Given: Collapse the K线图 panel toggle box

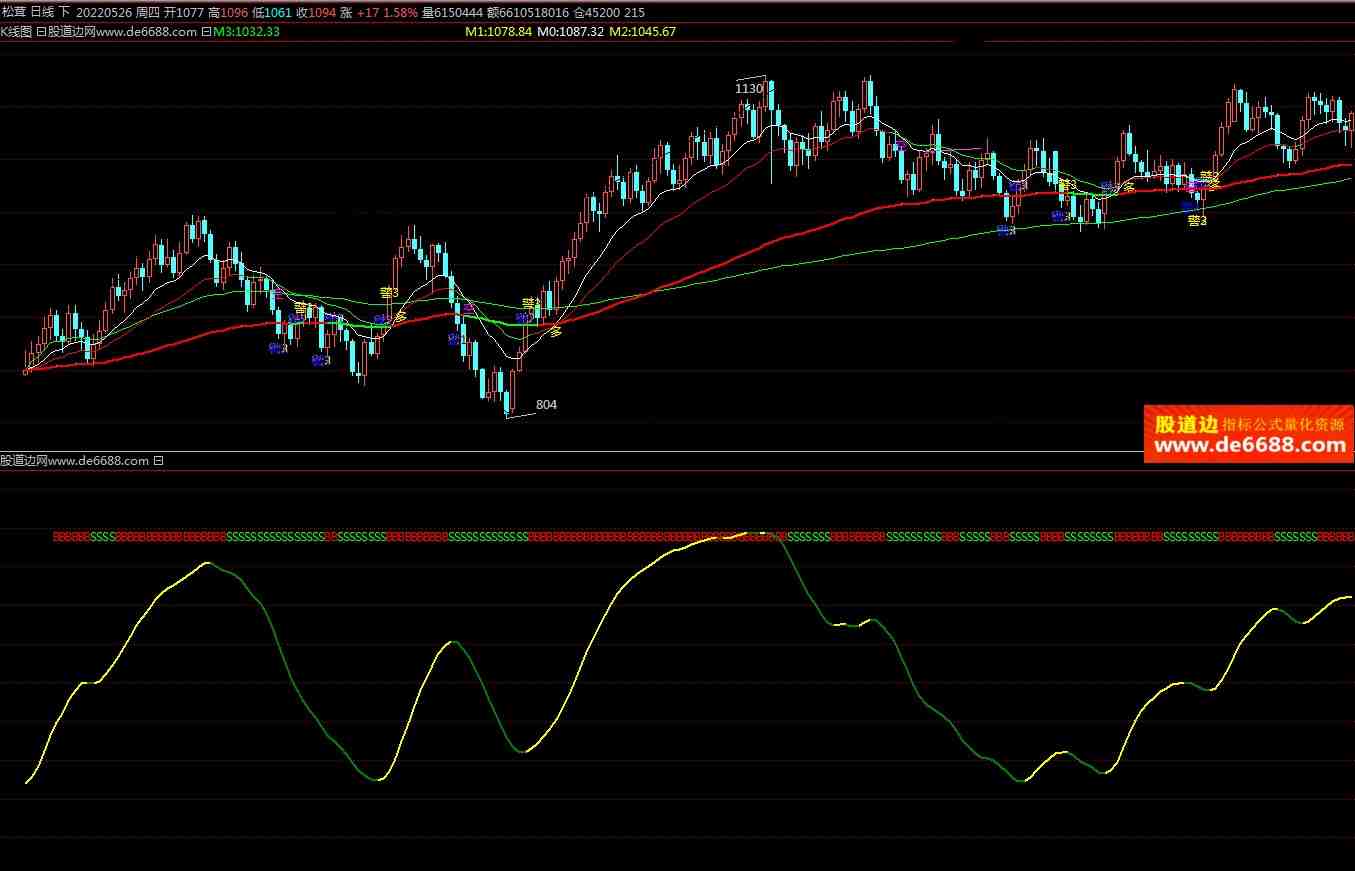Looking at the screenshot, I should click(x=40, y=32).
